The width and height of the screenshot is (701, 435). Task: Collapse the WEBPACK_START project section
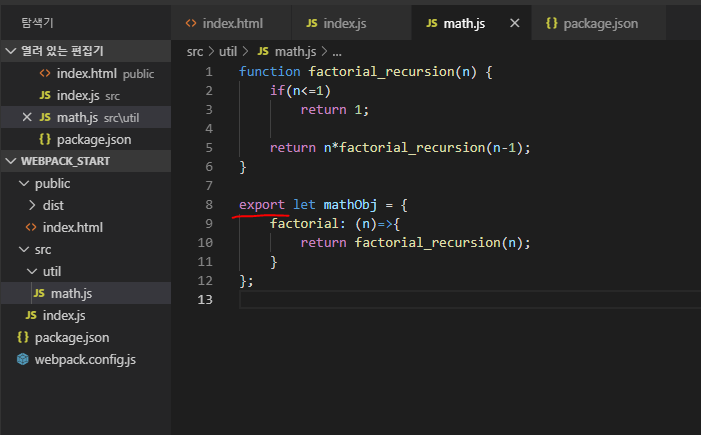coord(11,161)
